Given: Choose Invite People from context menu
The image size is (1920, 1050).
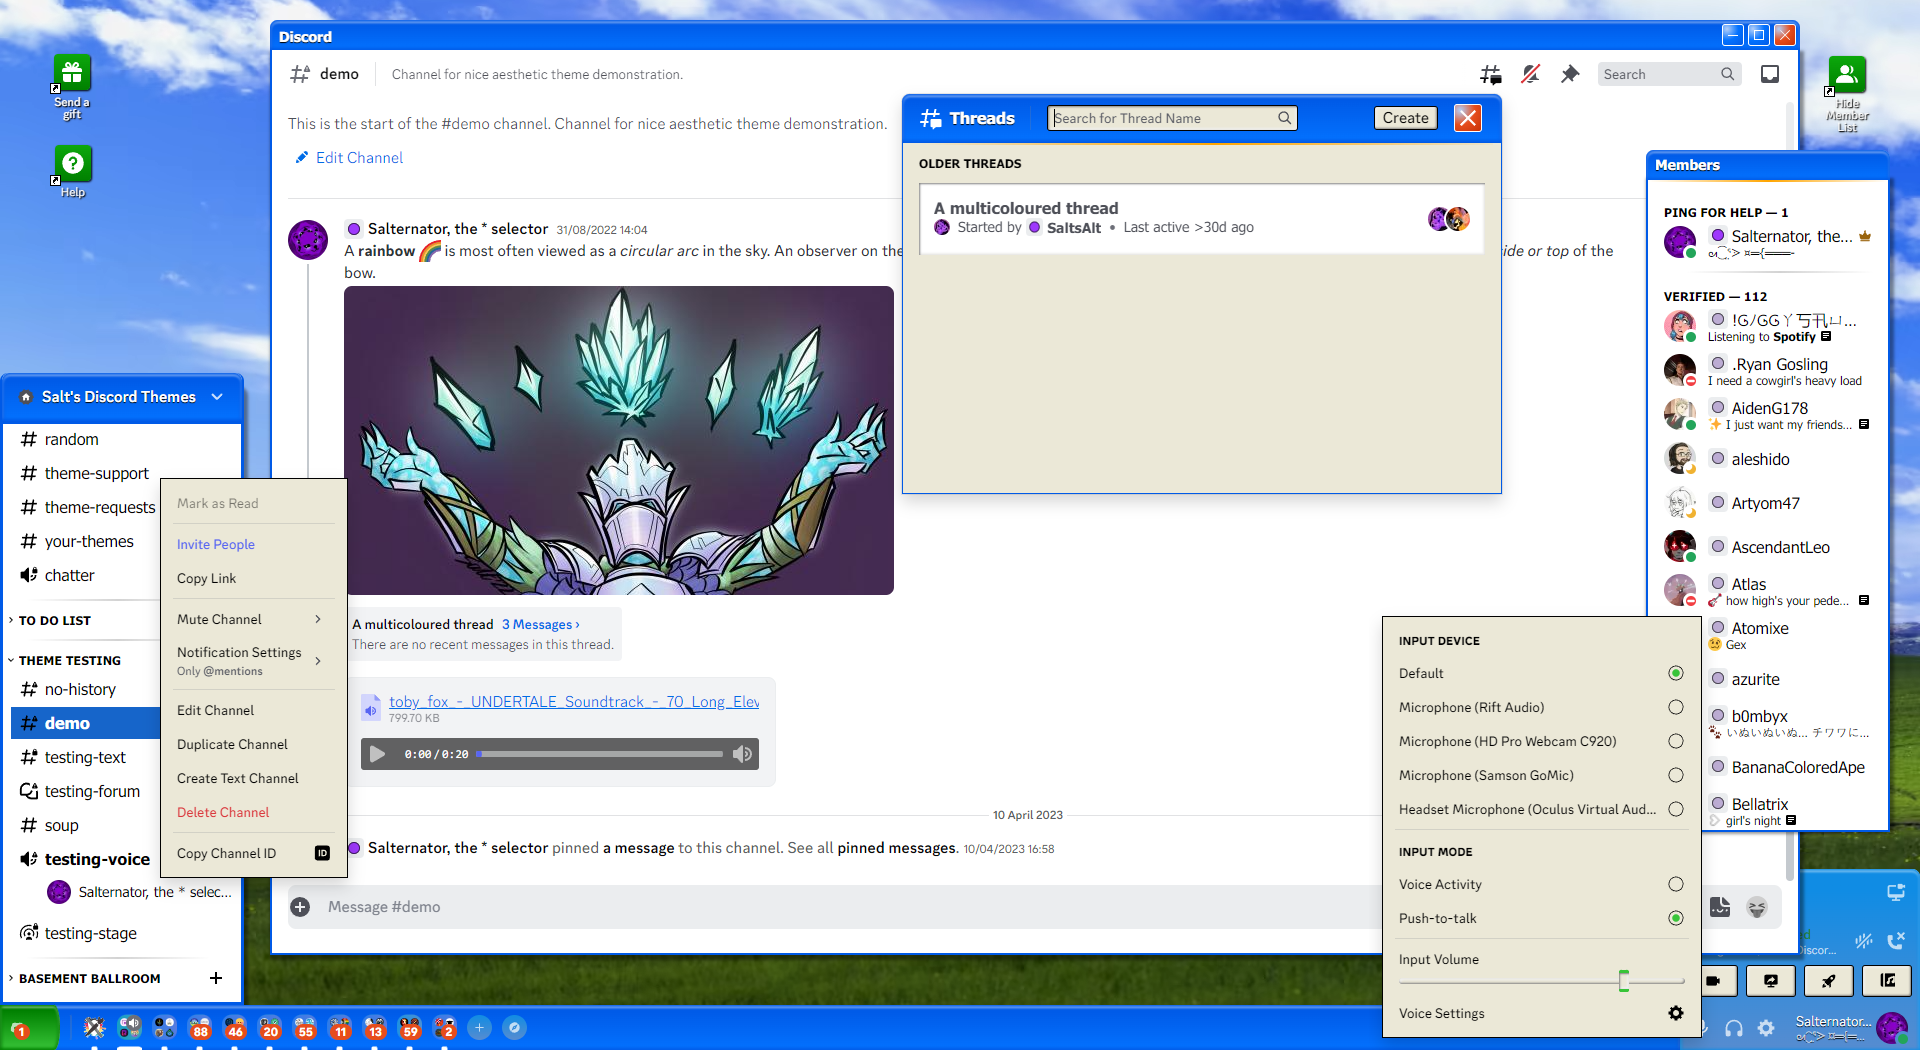Looking at the screenshot, I should coord(250,544).
